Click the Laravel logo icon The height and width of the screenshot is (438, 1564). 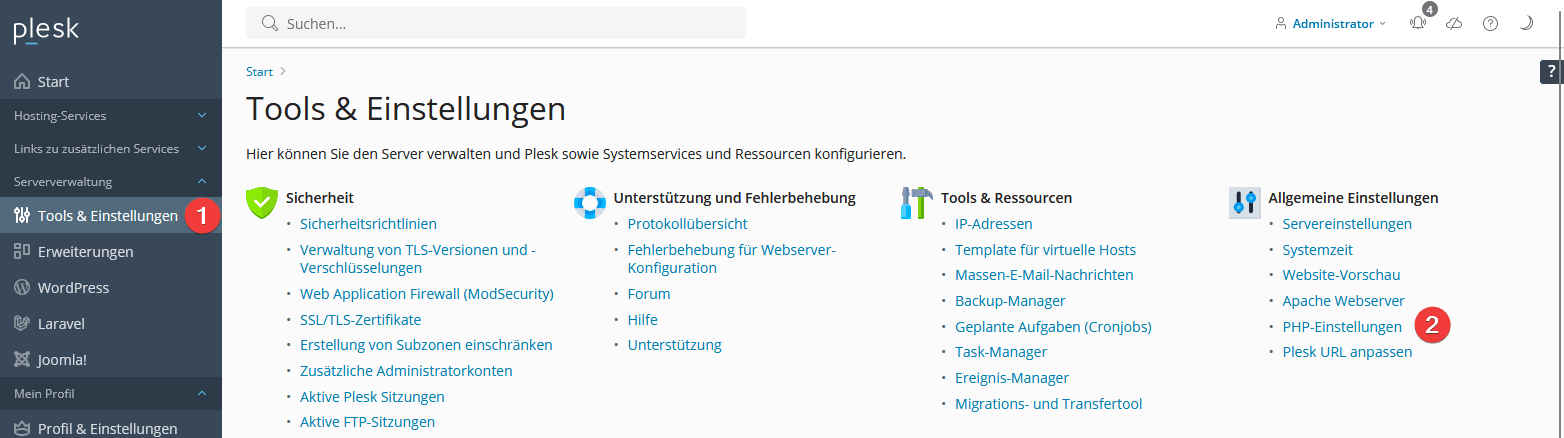pyautogui.click(x=22, y=323)
